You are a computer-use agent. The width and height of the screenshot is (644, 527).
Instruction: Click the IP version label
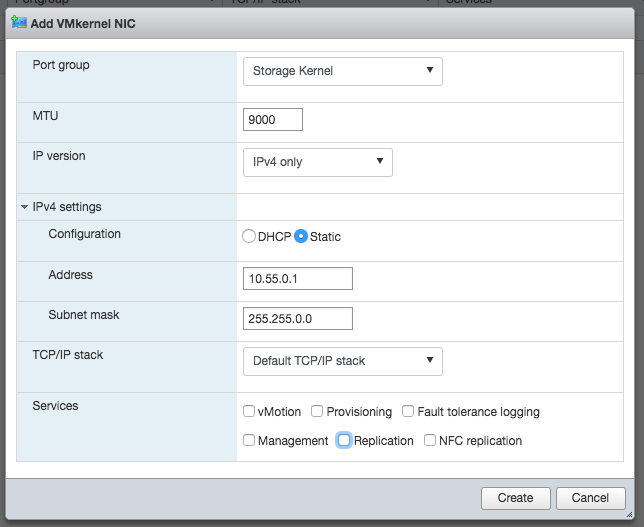59,156
